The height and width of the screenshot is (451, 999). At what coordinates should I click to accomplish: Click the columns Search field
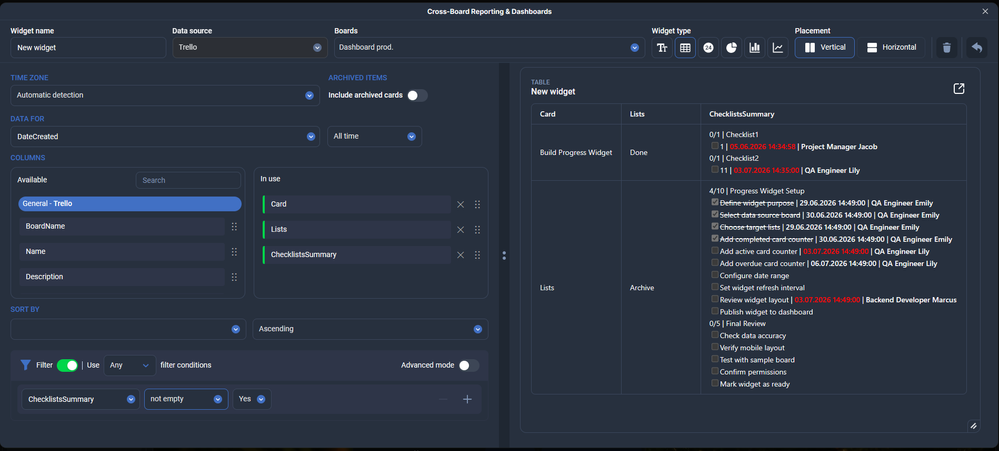pos(188,180)
